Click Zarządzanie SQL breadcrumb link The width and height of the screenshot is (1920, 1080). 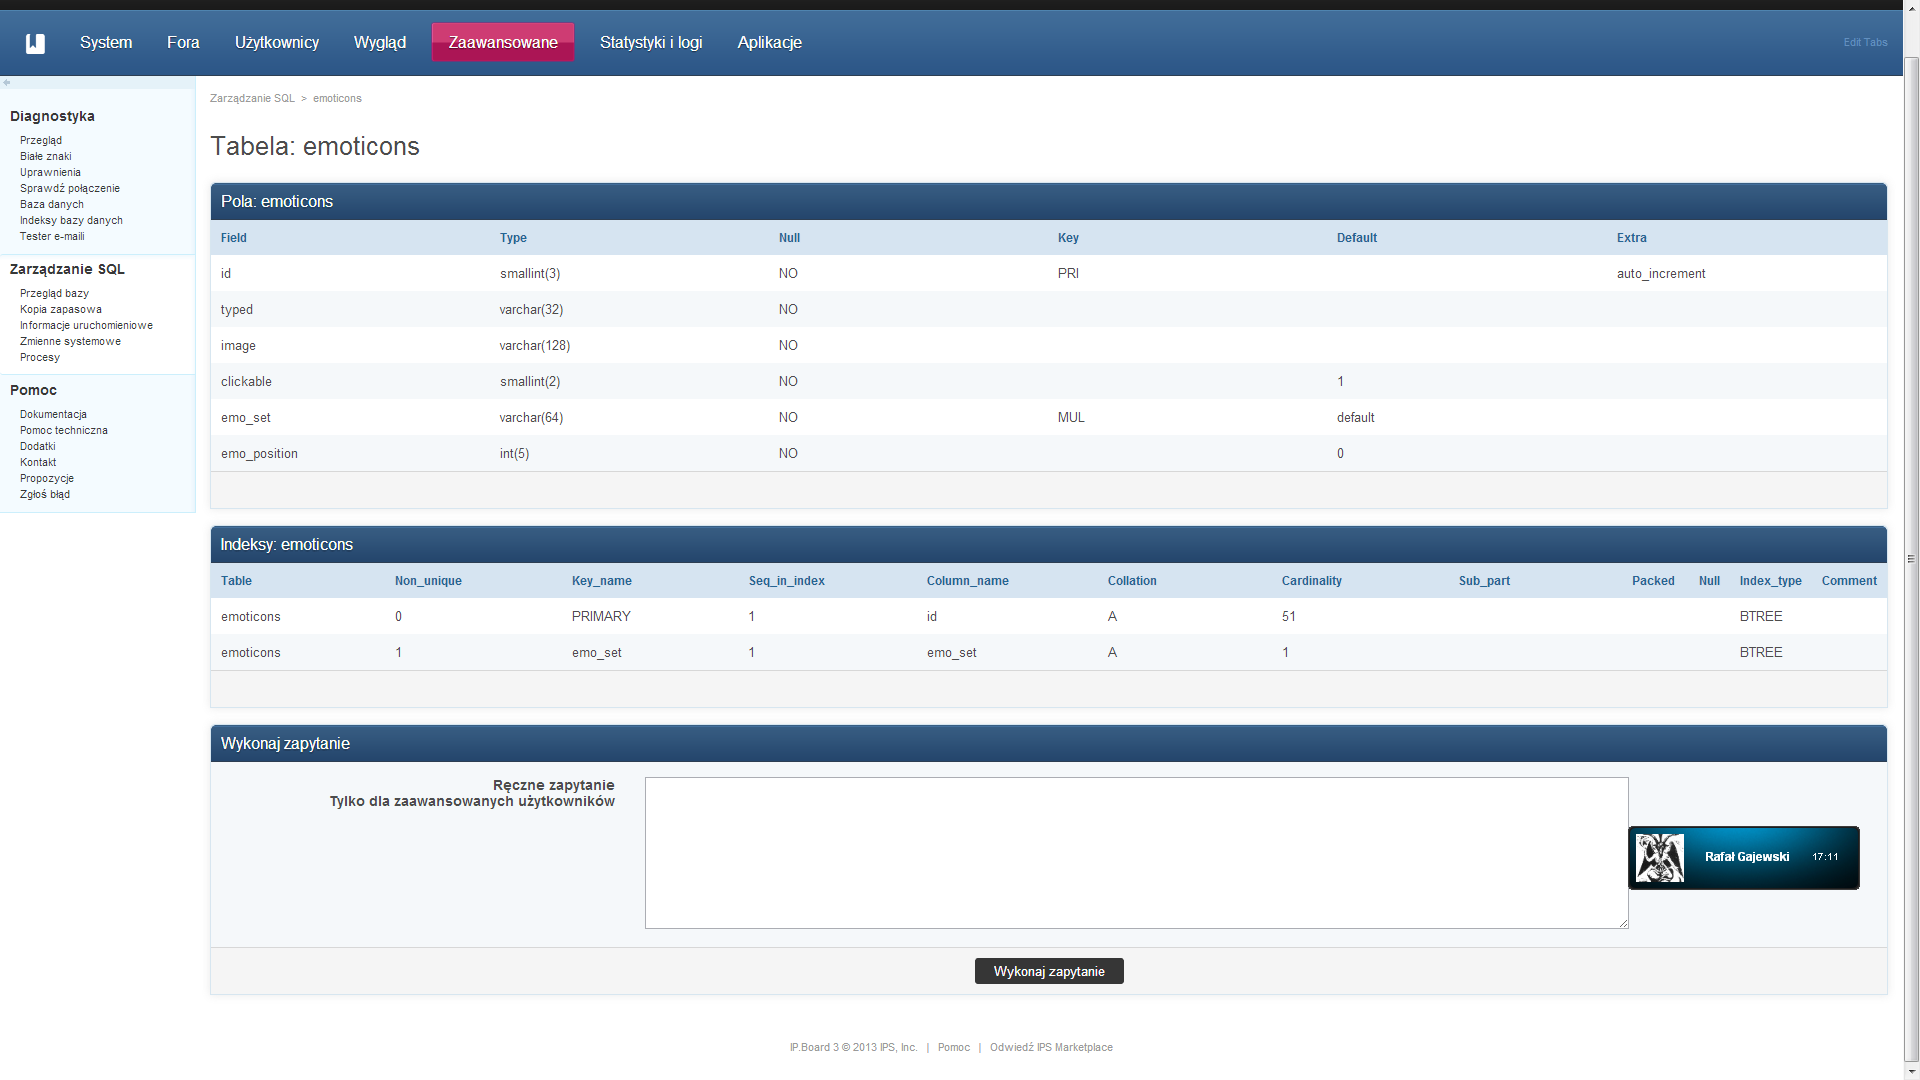[252, 99]
